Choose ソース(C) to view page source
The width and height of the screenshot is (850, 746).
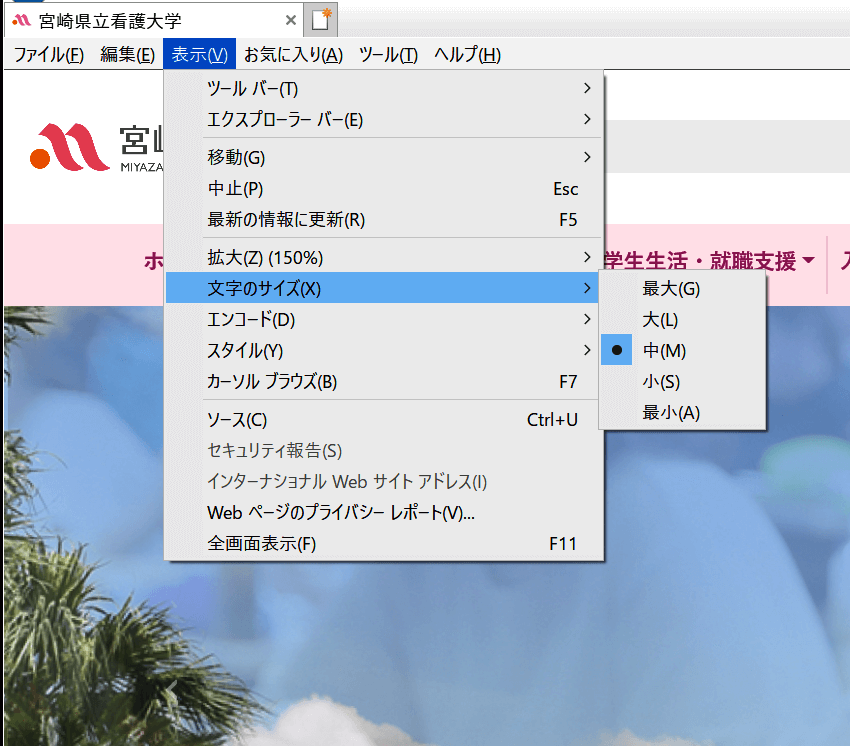[383, 420]
